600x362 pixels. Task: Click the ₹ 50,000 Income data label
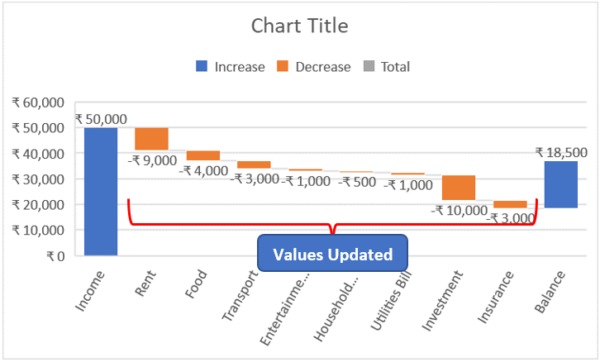click(101, 119)
